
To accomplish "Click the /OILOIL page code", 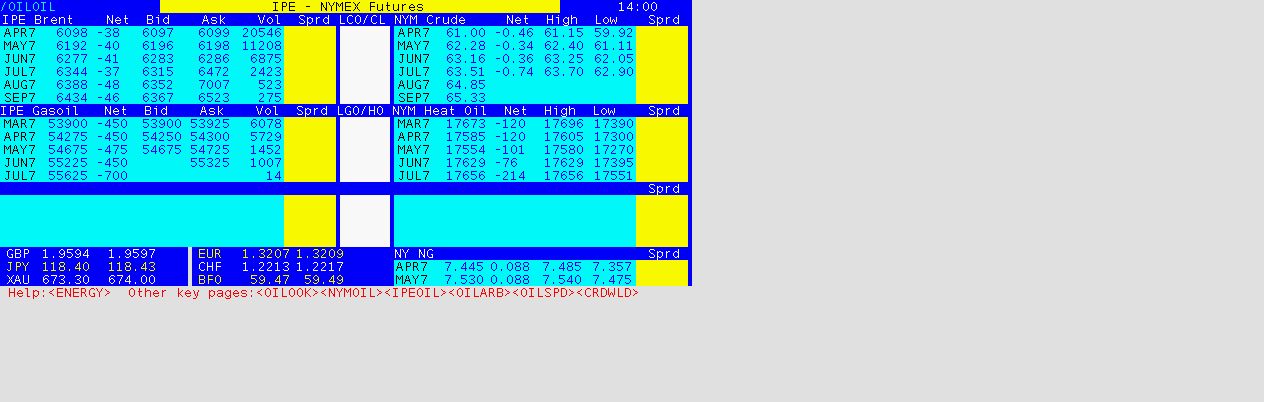I will click(28, 7).
